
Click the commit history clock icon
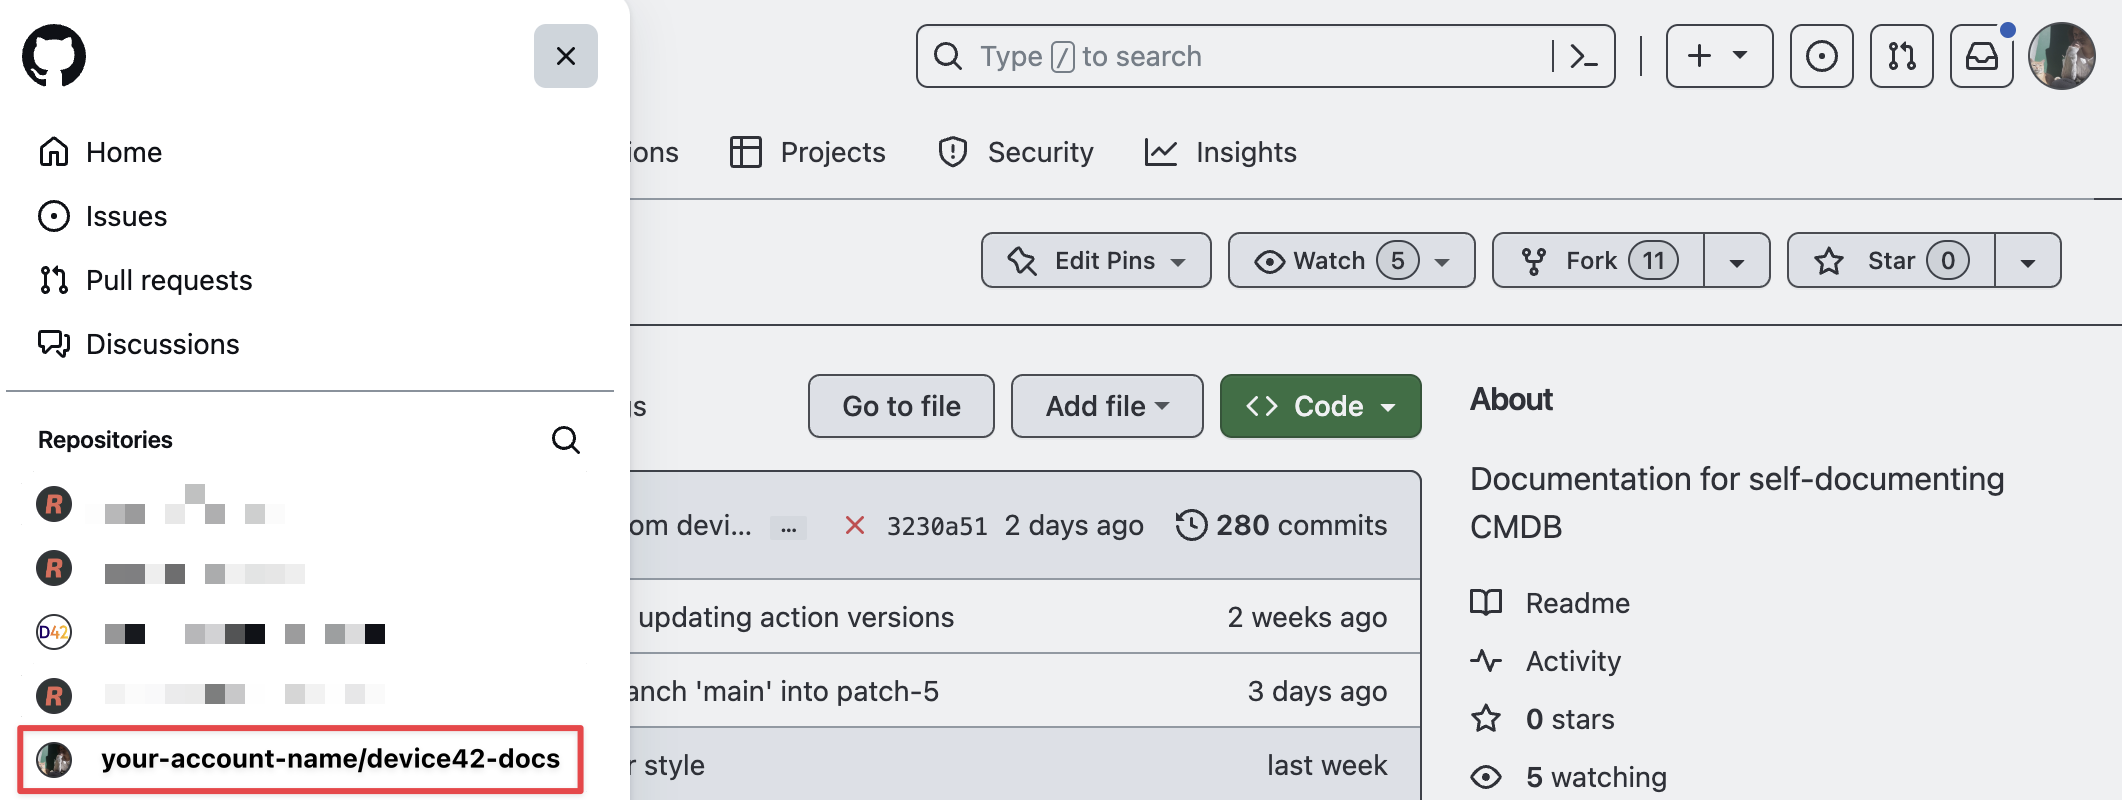point(1190,525)
